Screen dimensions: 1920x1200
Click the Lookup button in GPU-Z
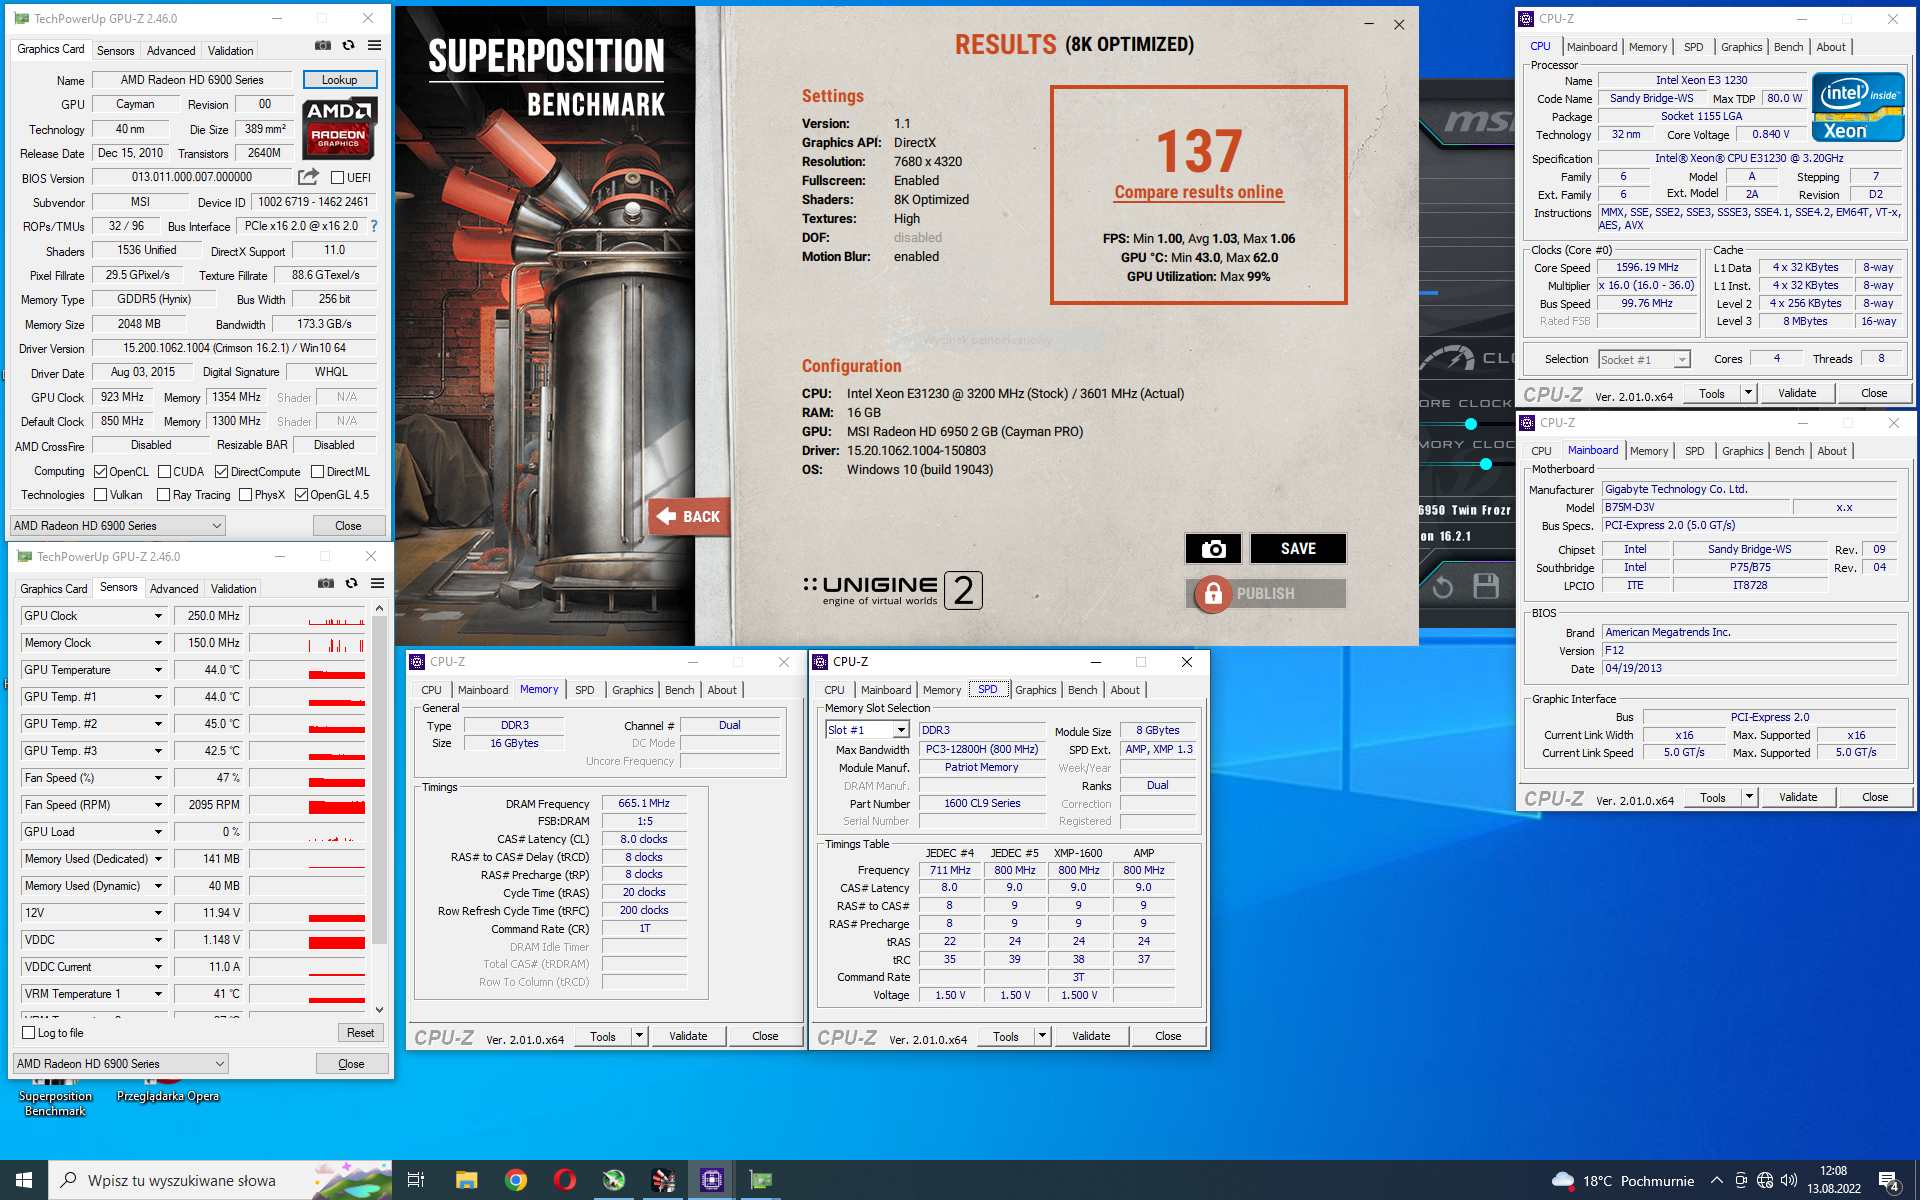(x=339, y=80)
